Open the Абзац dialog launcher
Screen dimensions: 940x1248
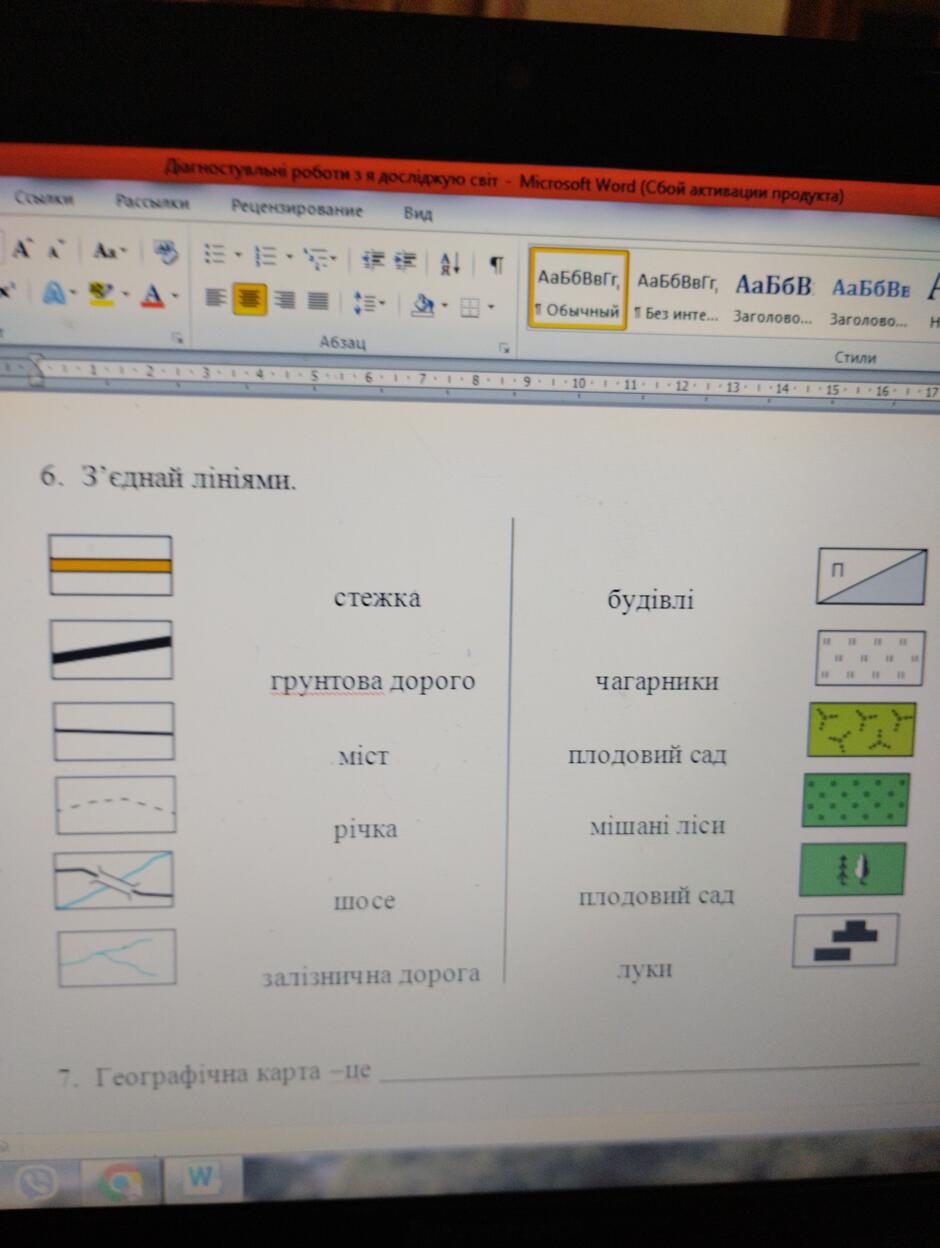504,348
